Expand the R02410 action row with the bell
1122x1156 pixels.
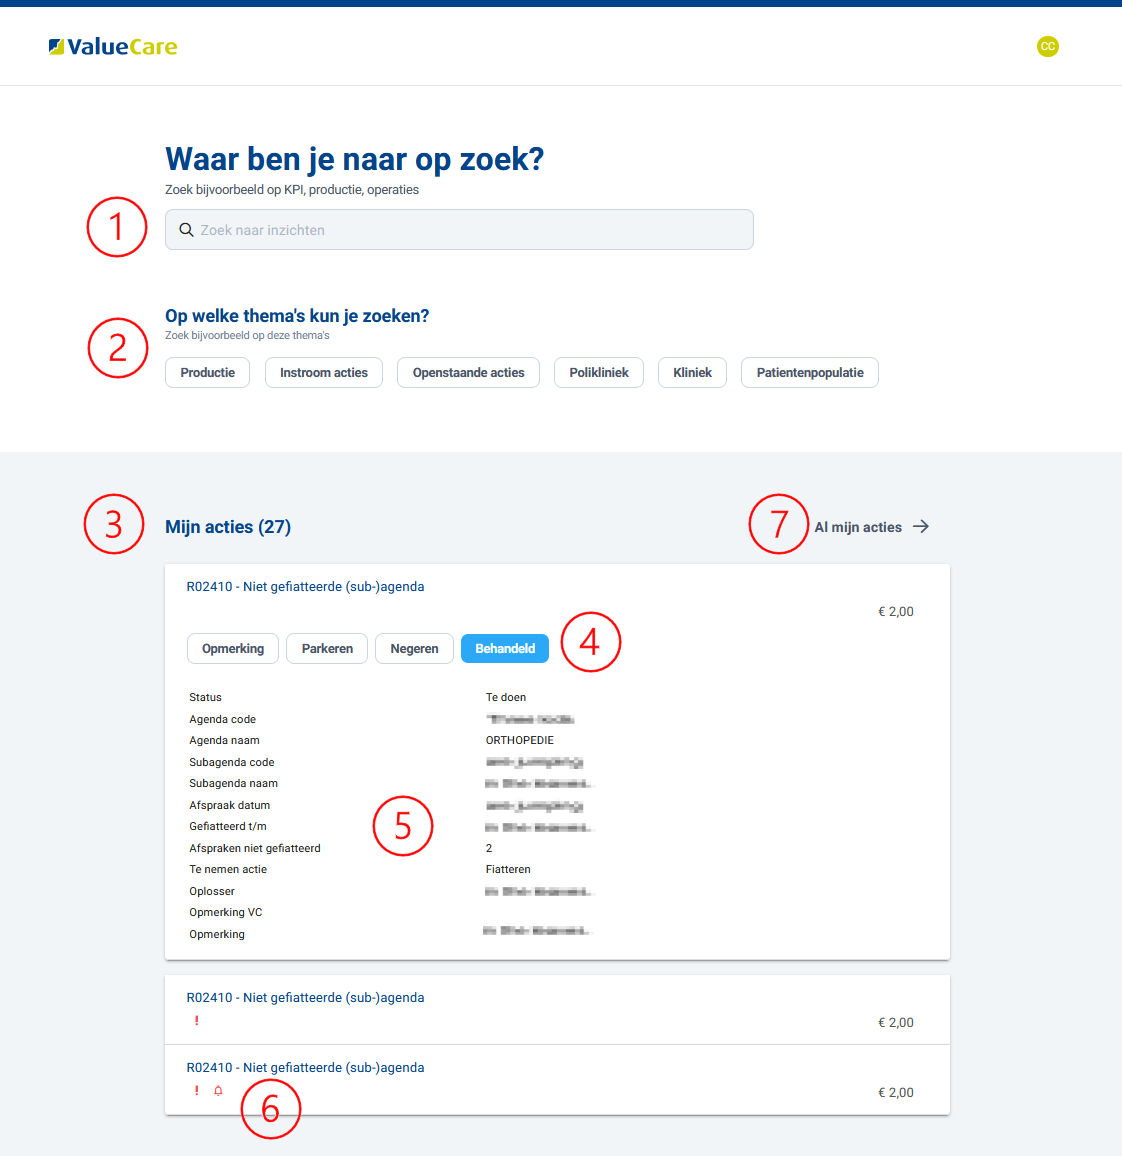click(305, 1068)
